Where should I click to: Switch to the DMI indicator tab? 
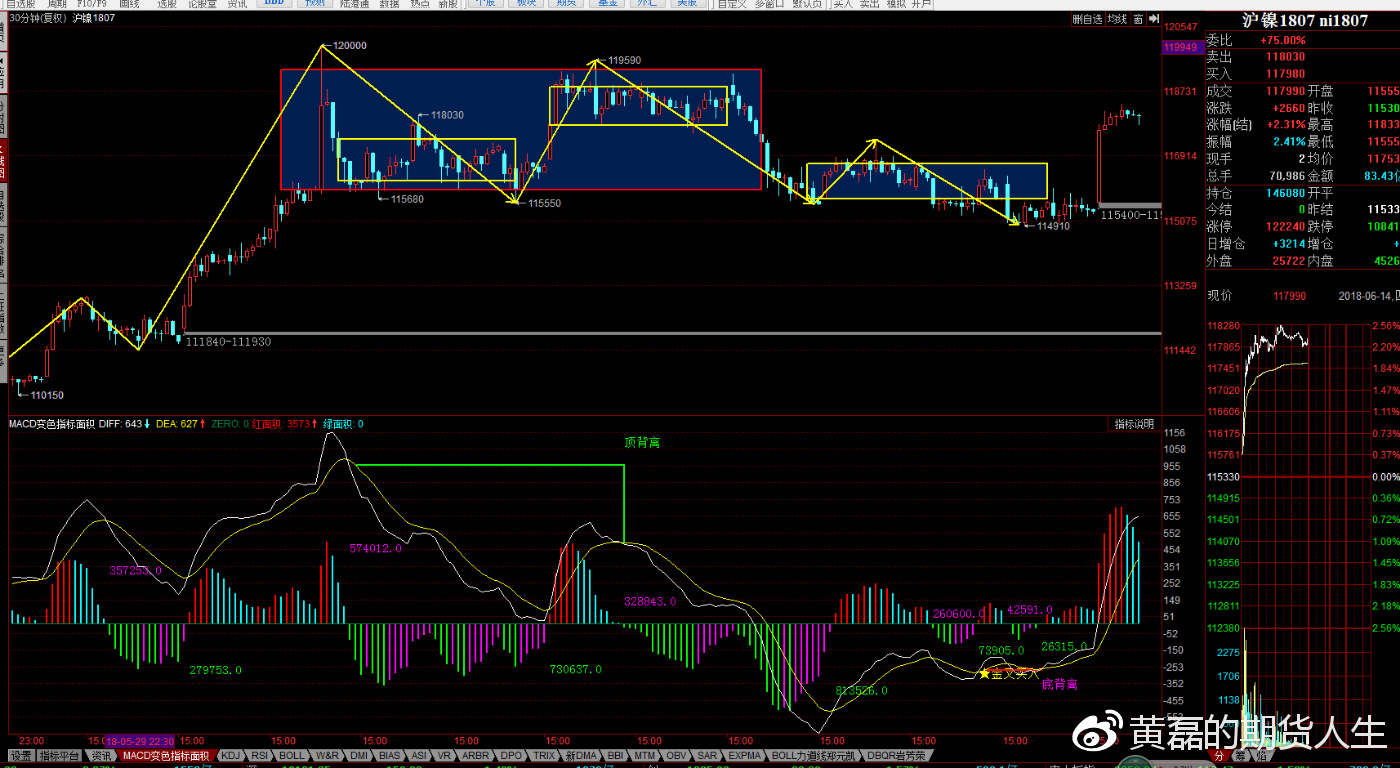[360, 754]
